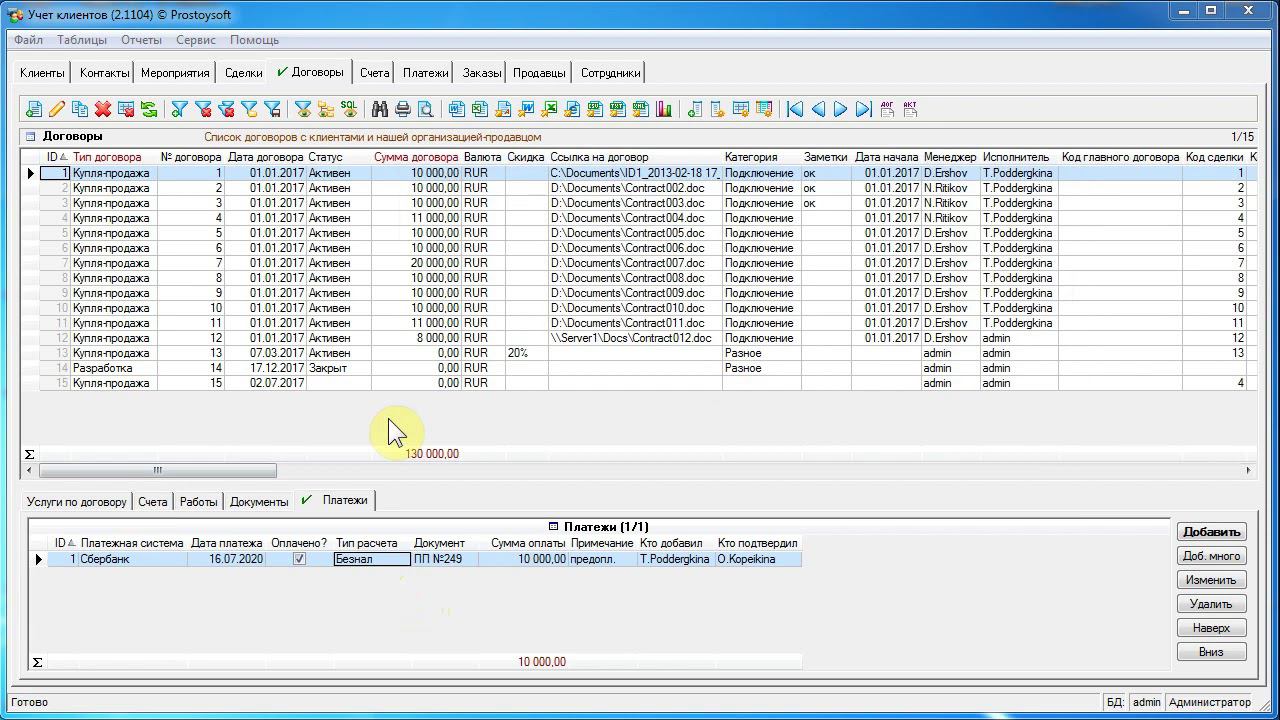Click the Доб. много button

[1212, 556]
